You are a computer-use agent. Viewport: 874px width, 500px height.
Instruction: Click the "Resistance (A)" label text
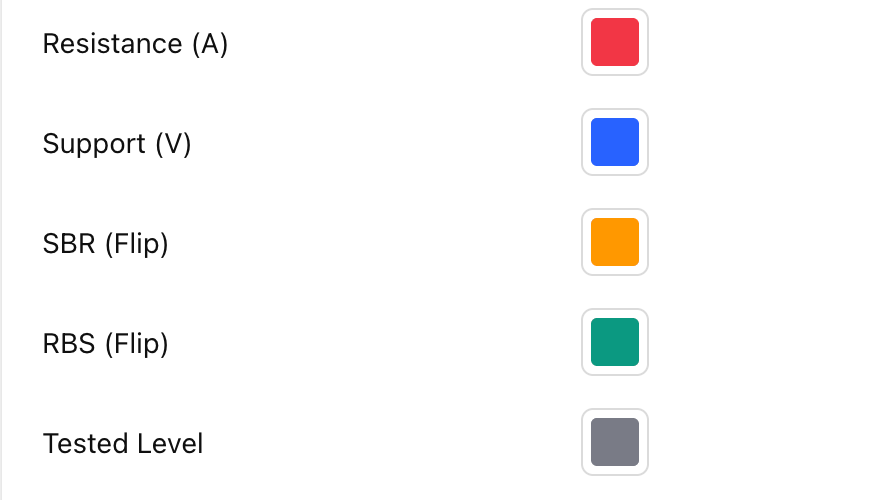[x=135, y=44]
